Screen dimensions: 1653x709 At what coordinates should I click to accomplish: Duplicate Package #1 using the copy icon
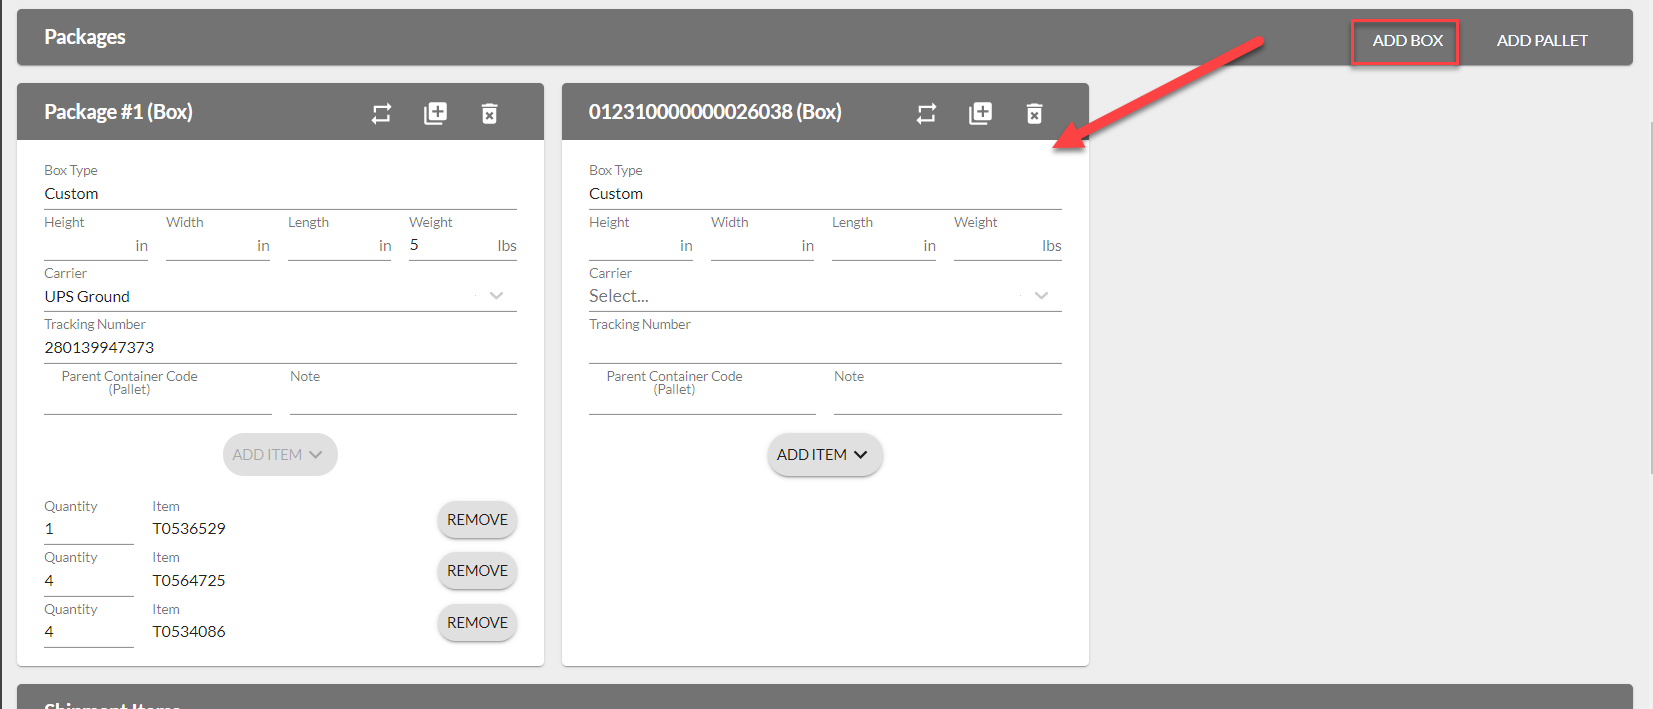(435, 113)
